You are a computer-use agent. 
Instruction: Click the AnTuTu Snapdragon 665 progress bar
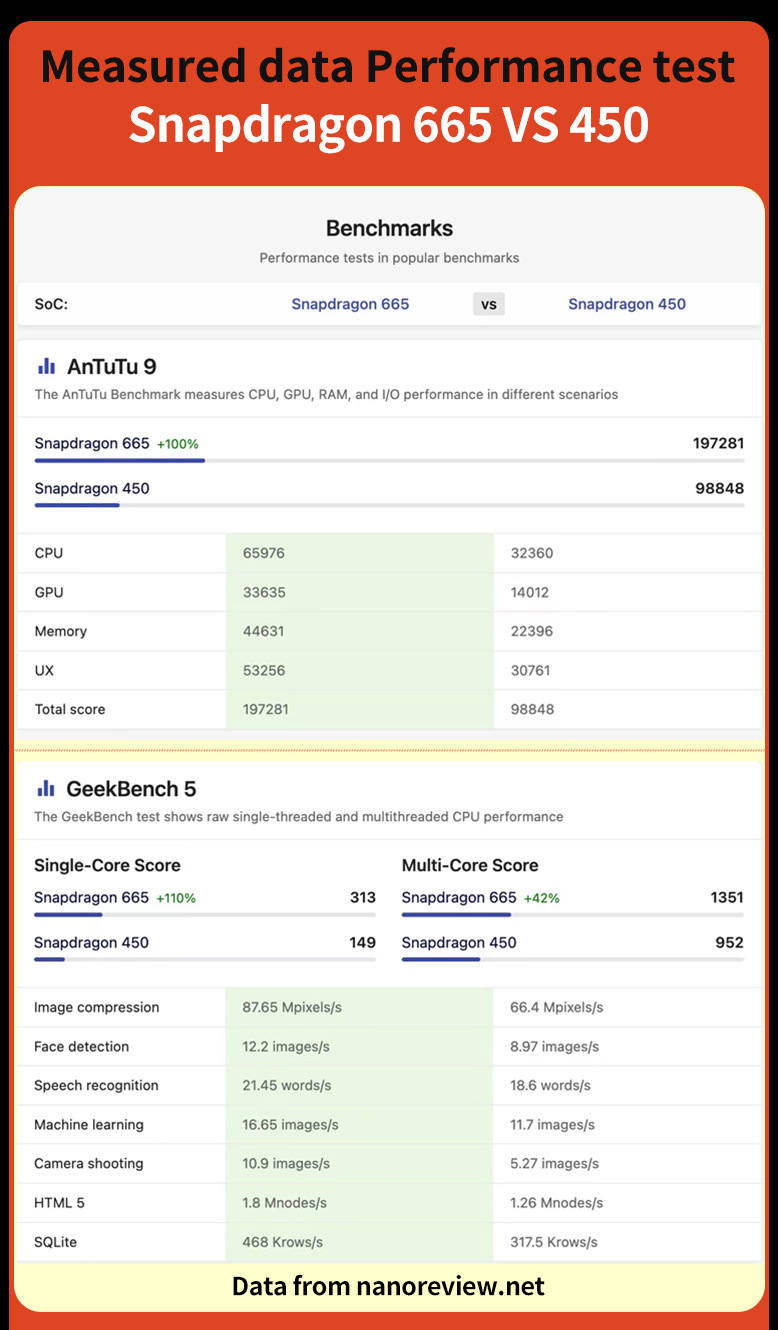coord(389,461)
